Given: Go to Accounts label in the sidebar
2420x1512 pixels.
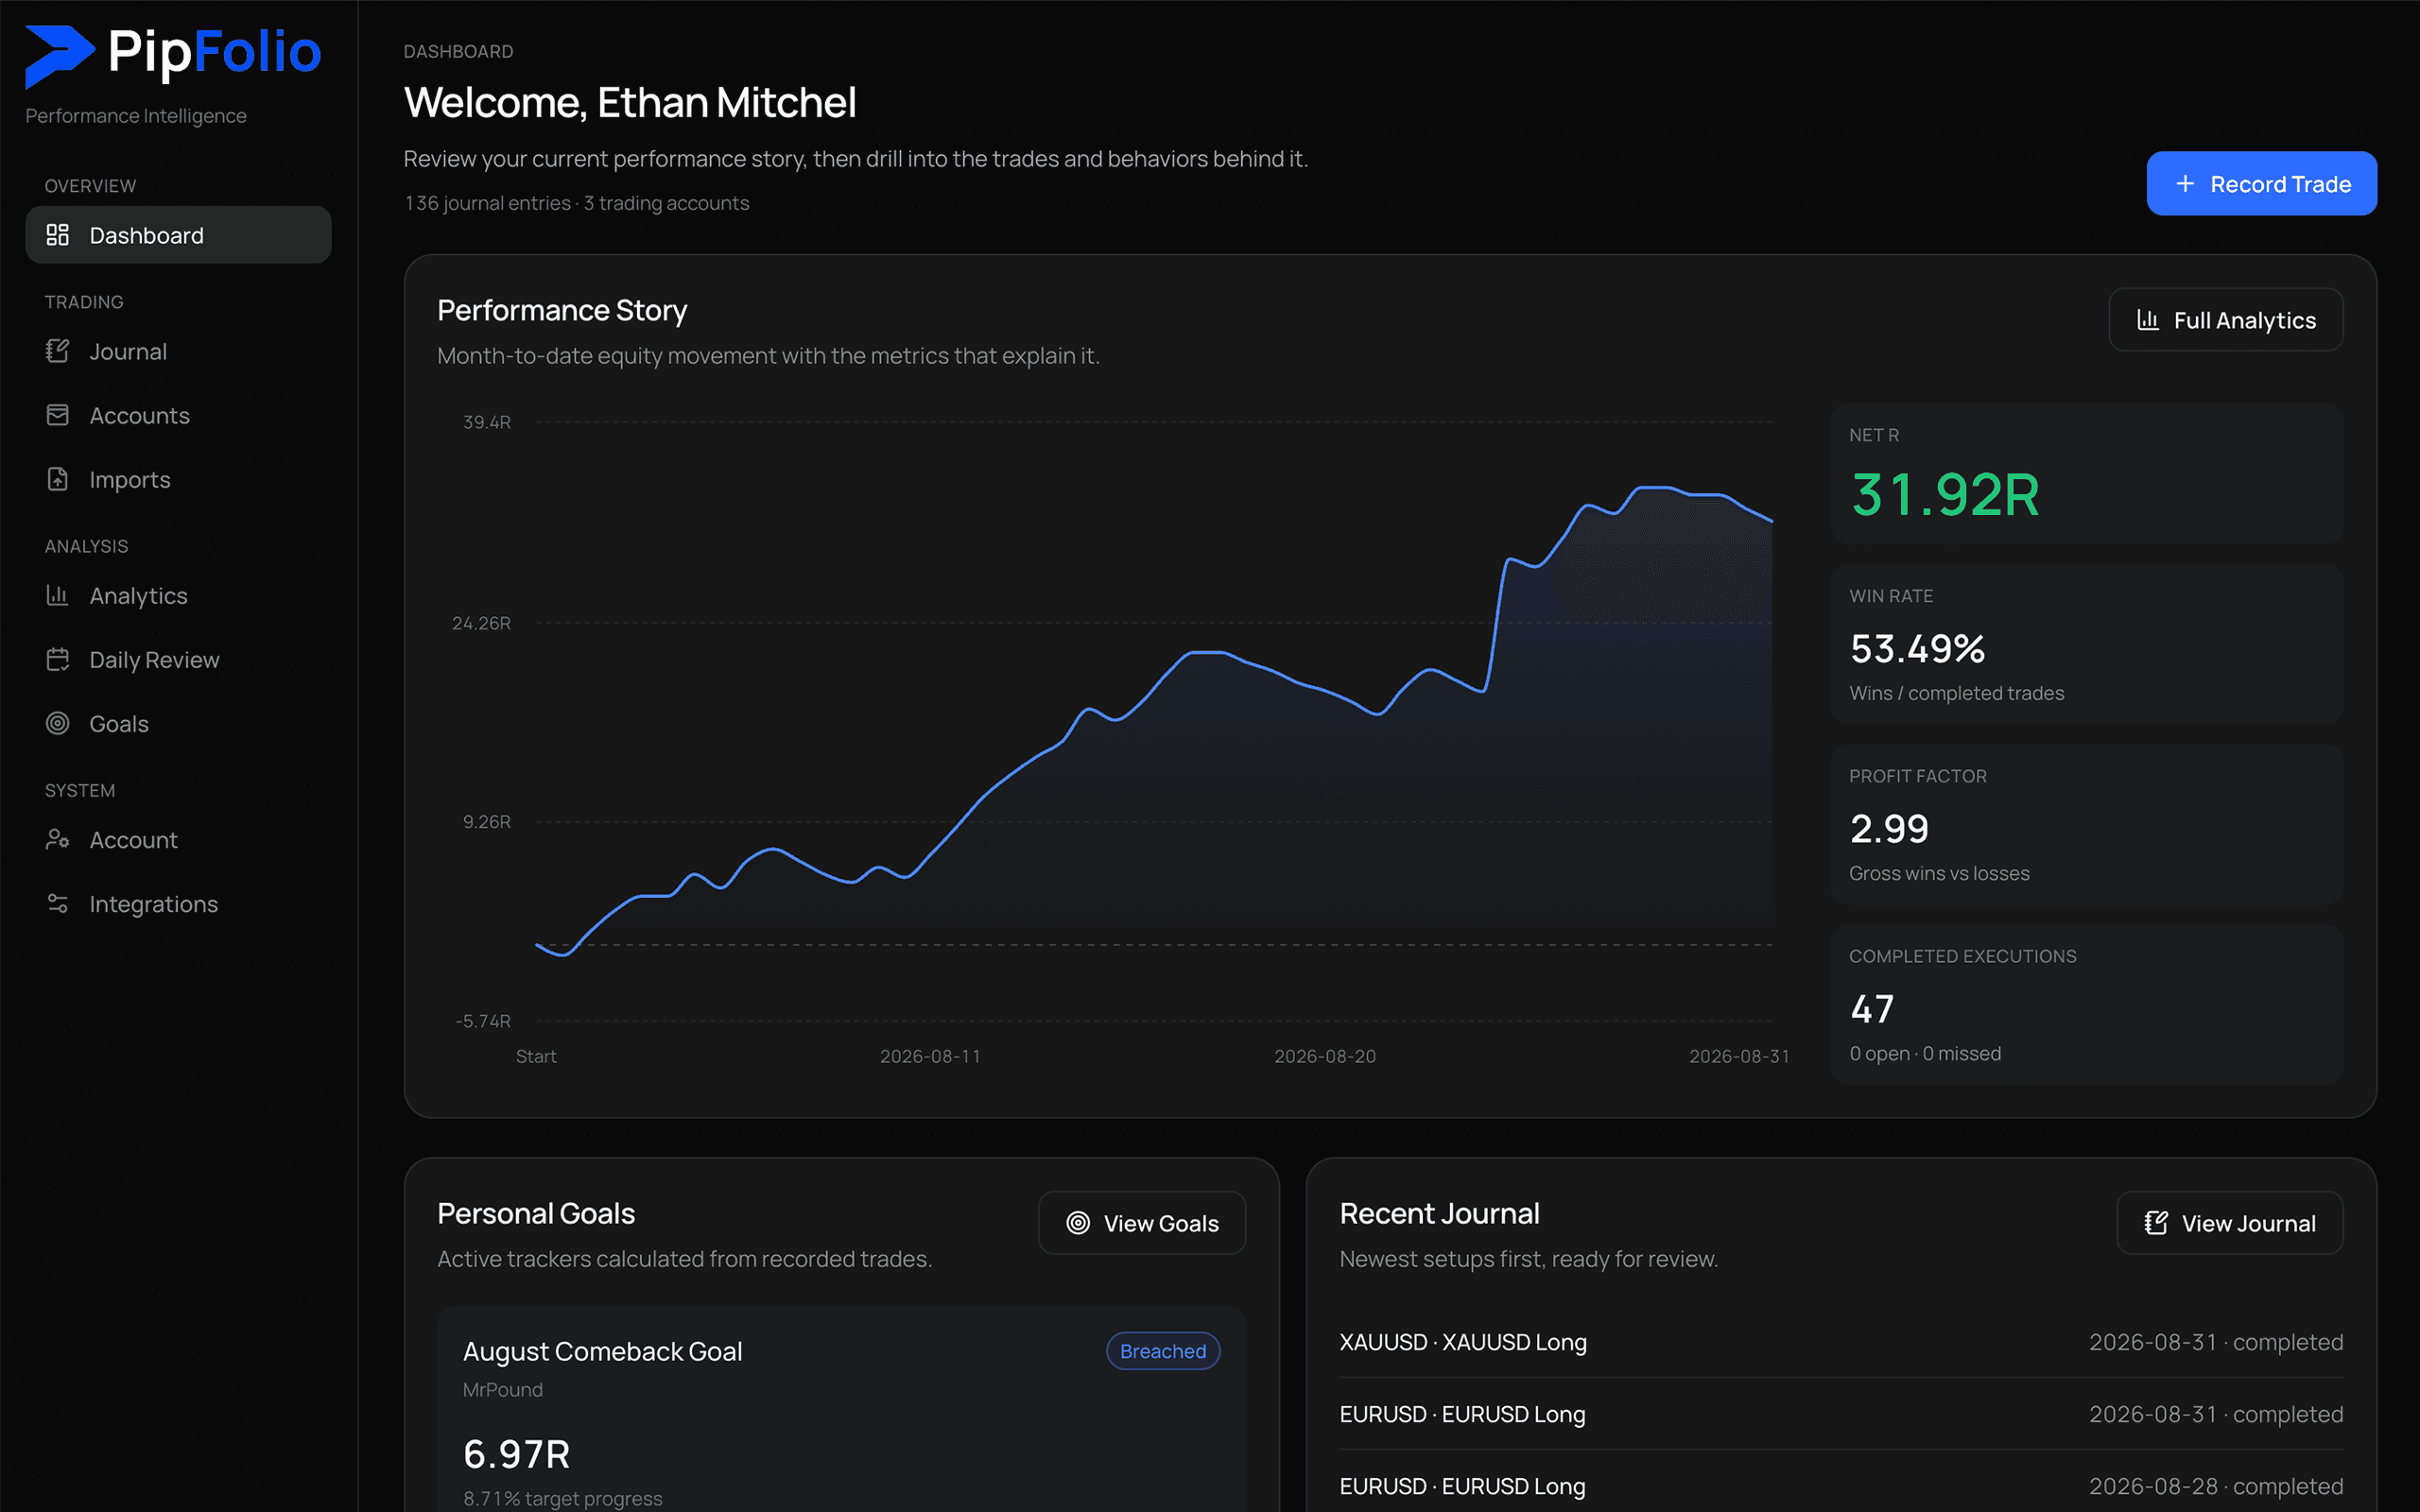Looking at the screenshot, I should pyautogui.click(x=139, y=416).
